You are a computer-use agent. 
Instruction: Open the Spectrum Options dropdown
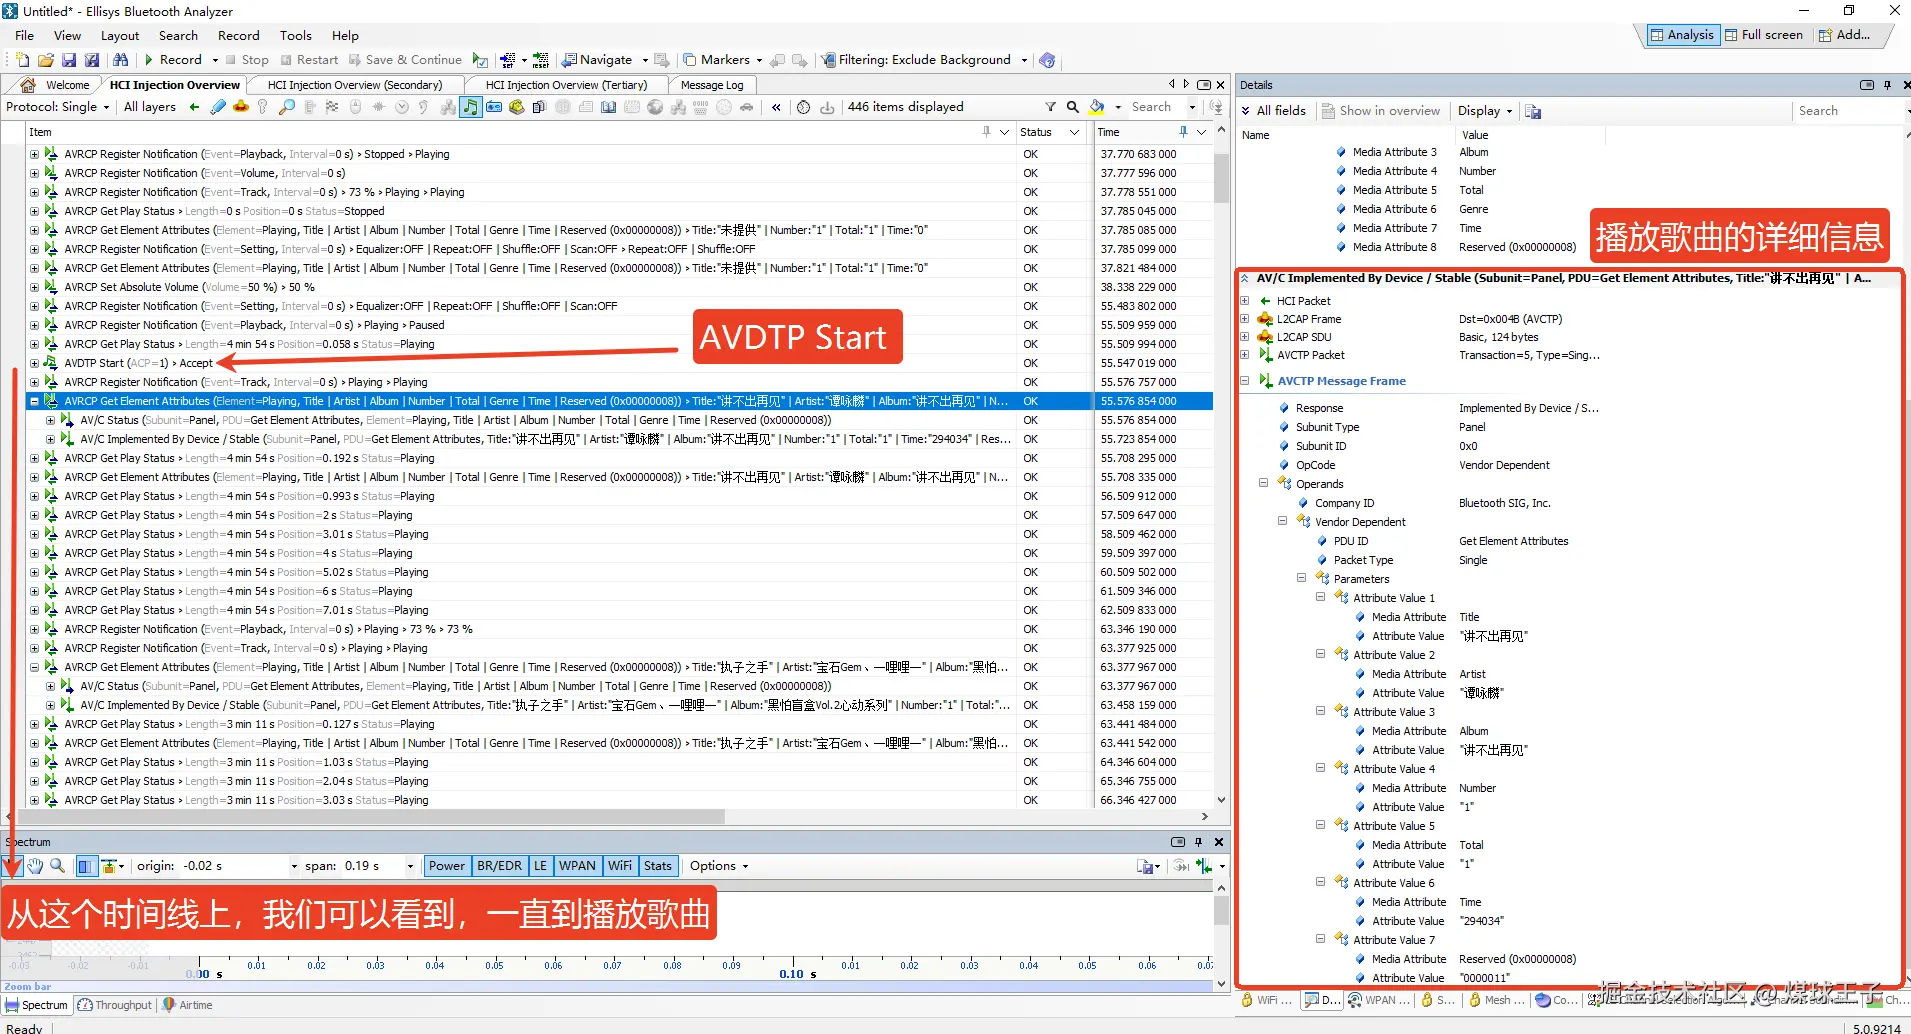719,866
